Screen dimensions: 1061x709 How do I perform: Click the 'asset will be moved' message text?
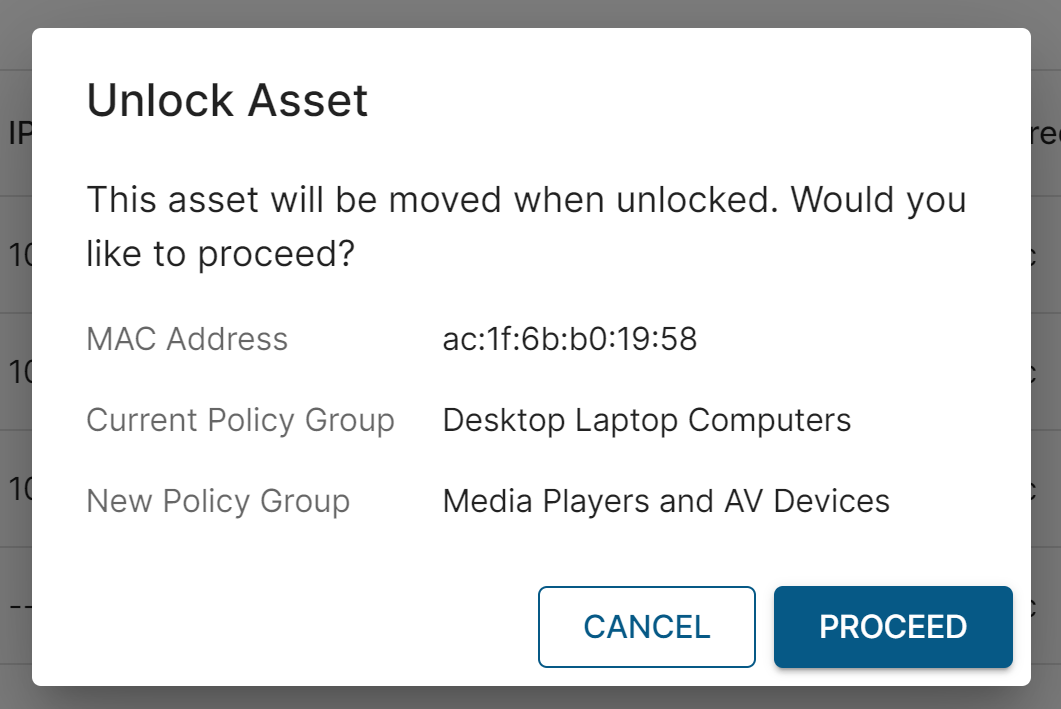pos(526,227)
